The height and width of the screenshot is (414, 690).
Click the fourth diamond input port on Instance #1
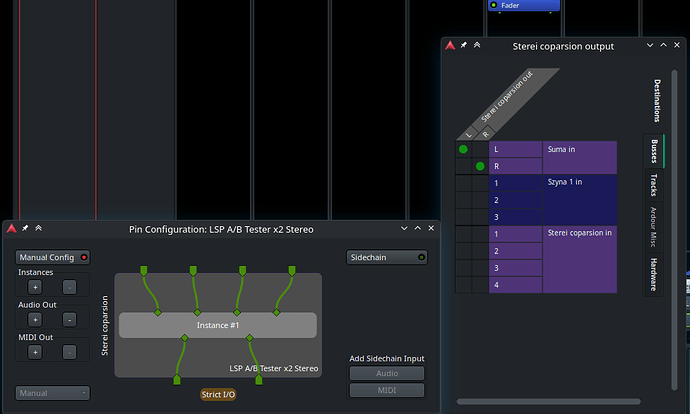coord(276,312)
